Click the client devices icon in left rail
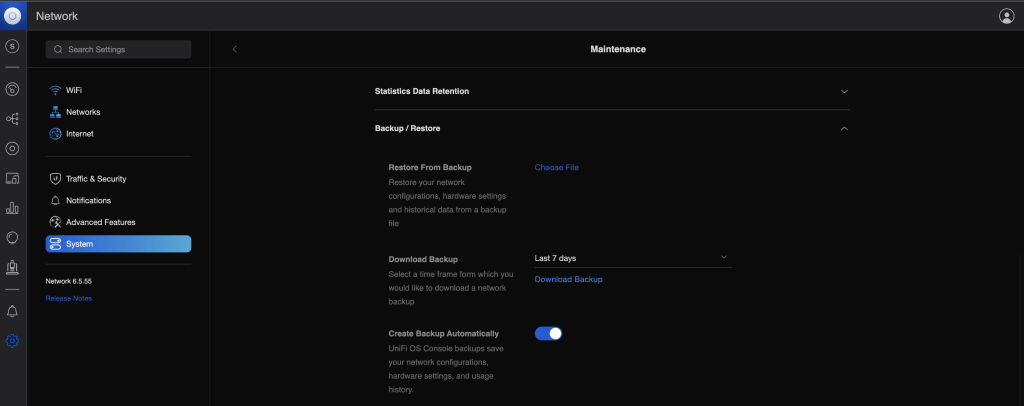Image resolution: width=1024 pixels, height=406 pixels. pyautogui.click(x=13, y=179)
